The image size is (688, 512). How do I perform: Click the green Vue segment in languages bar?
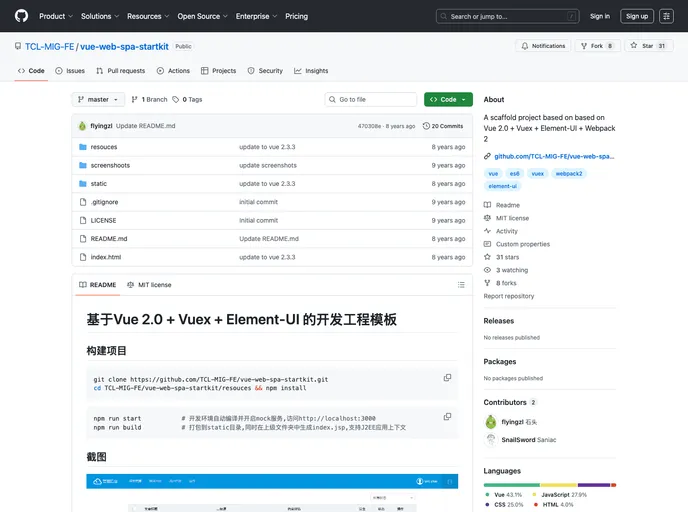[x=512, y=485]
